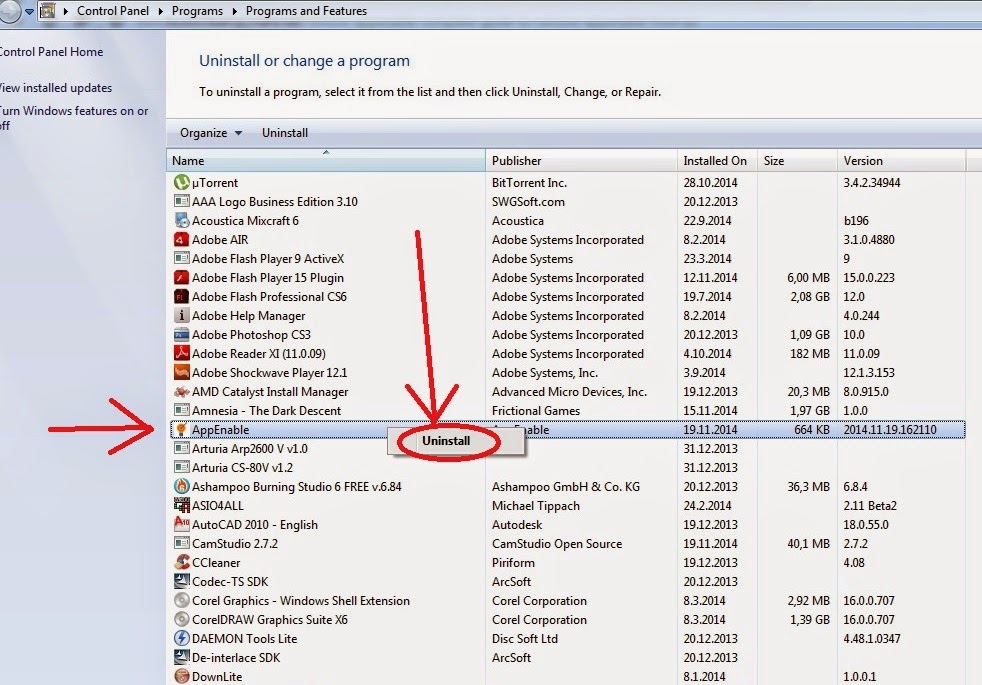
Task: Select the Codec-TS SDK icon
Action: click(x=182, y=581)
